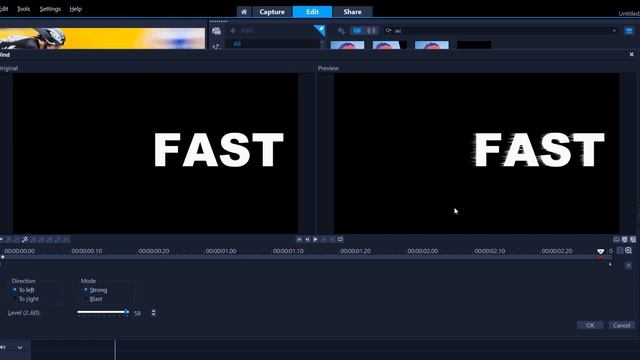Viewport: 640px width, 360px height.
Task: Close the Wind filter dialog
Action: [631, 54]
